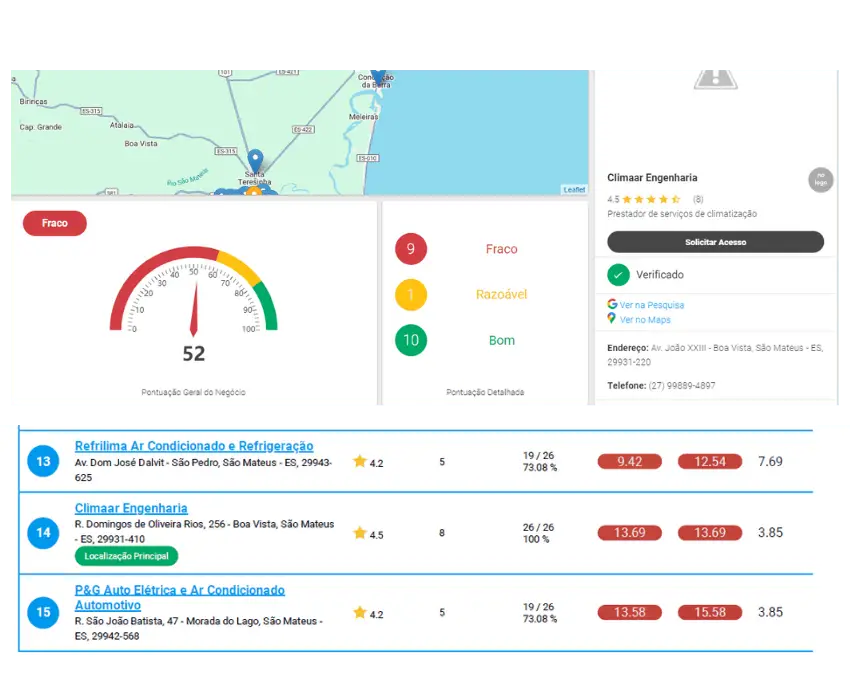Open the Ver no Maps link

(x=645, y=320)
